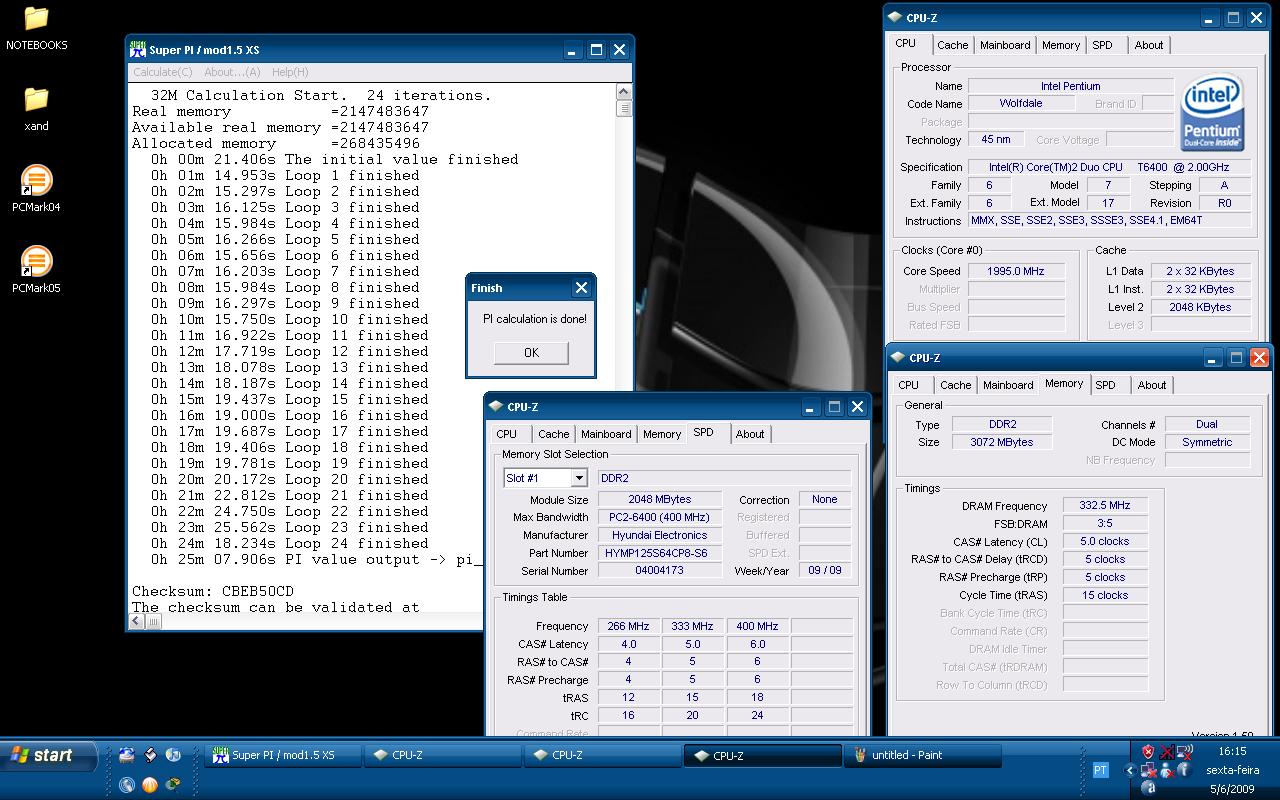Open the Help(H) menu in Super PI

pyautogui.click(x=290, y=72)
